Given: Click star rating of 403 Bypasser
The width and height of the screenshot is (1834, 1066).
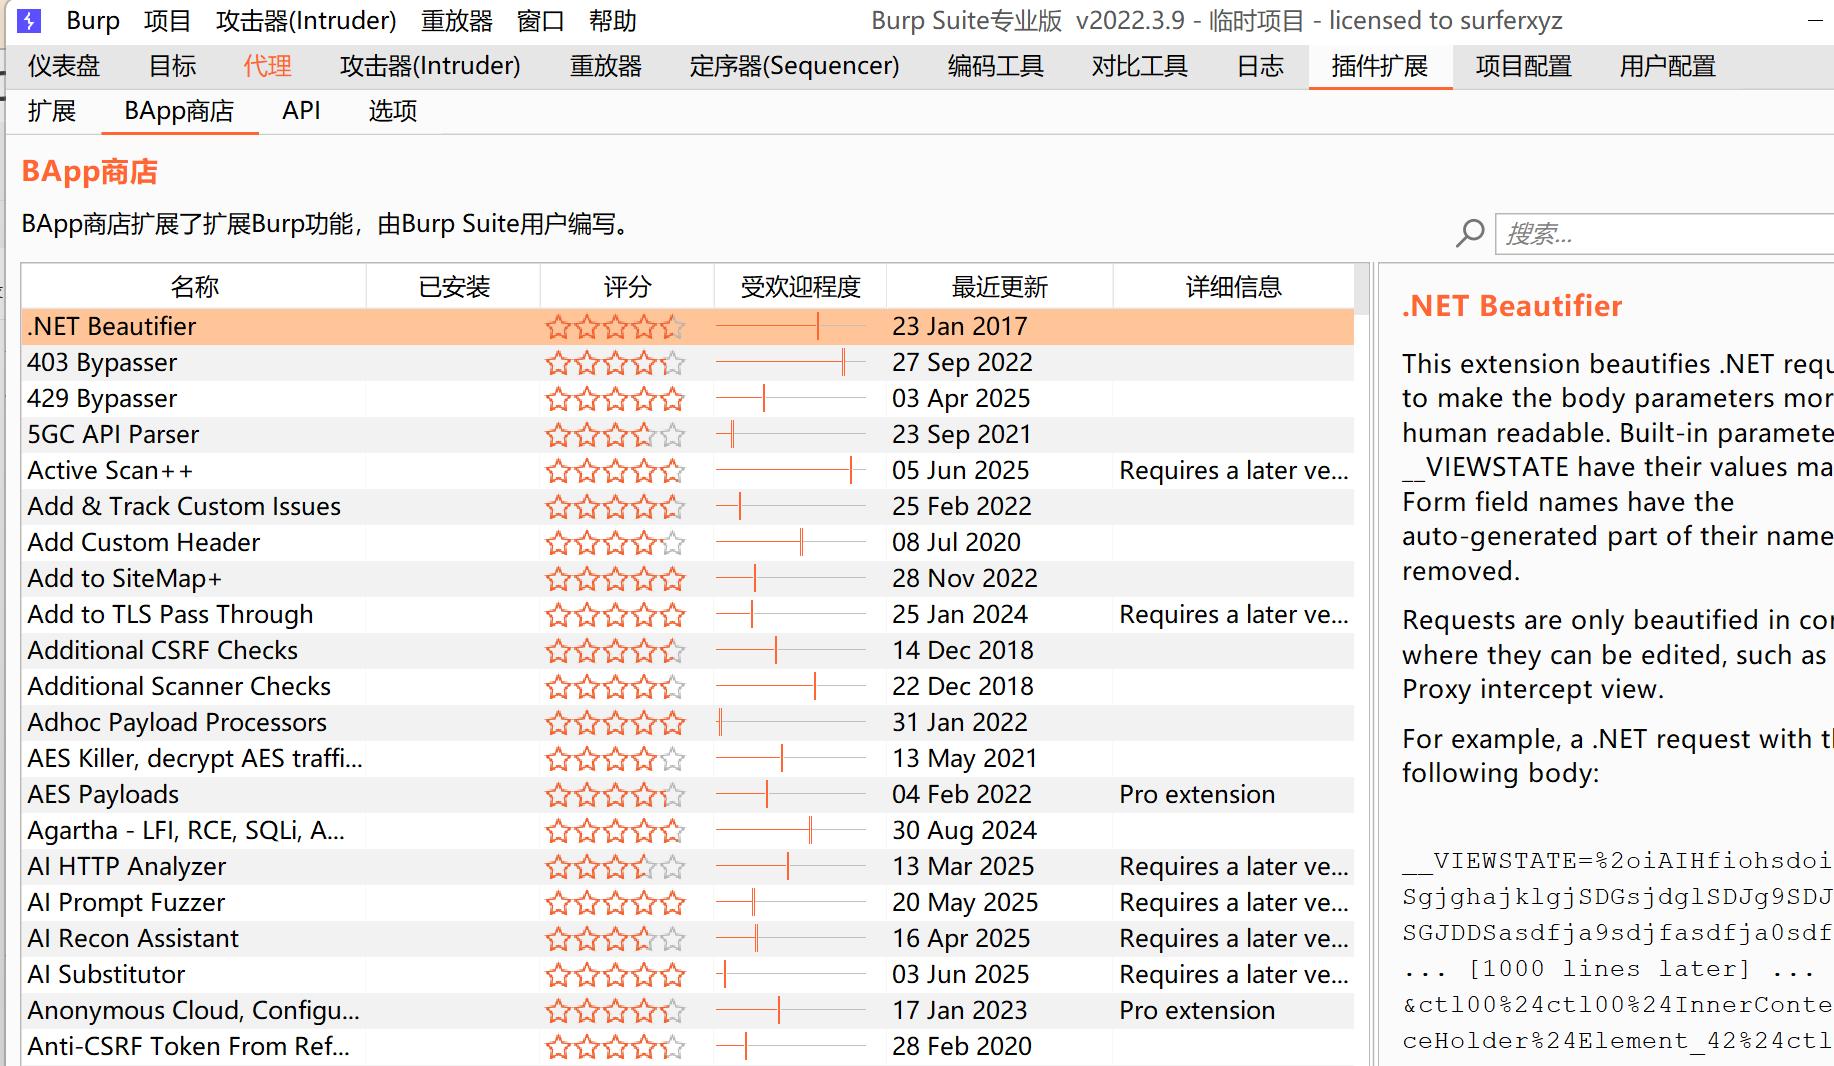Looking at the screenshot, I should click(615, 363).
